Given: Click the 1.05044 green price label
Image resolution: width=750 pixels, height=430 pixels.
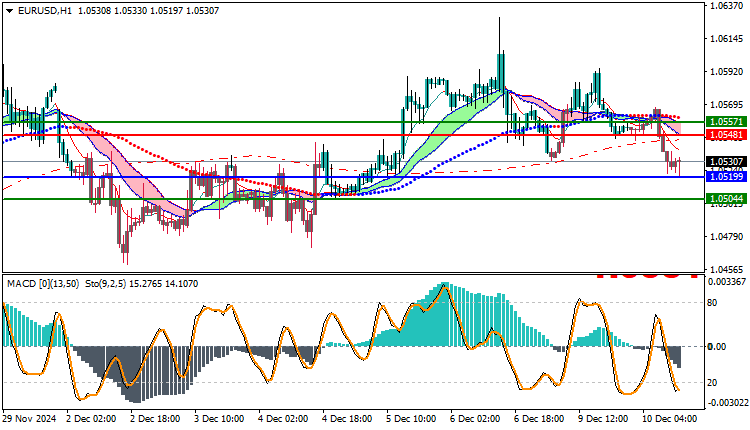Looking at the screenshot, I should tap(726, 198).
